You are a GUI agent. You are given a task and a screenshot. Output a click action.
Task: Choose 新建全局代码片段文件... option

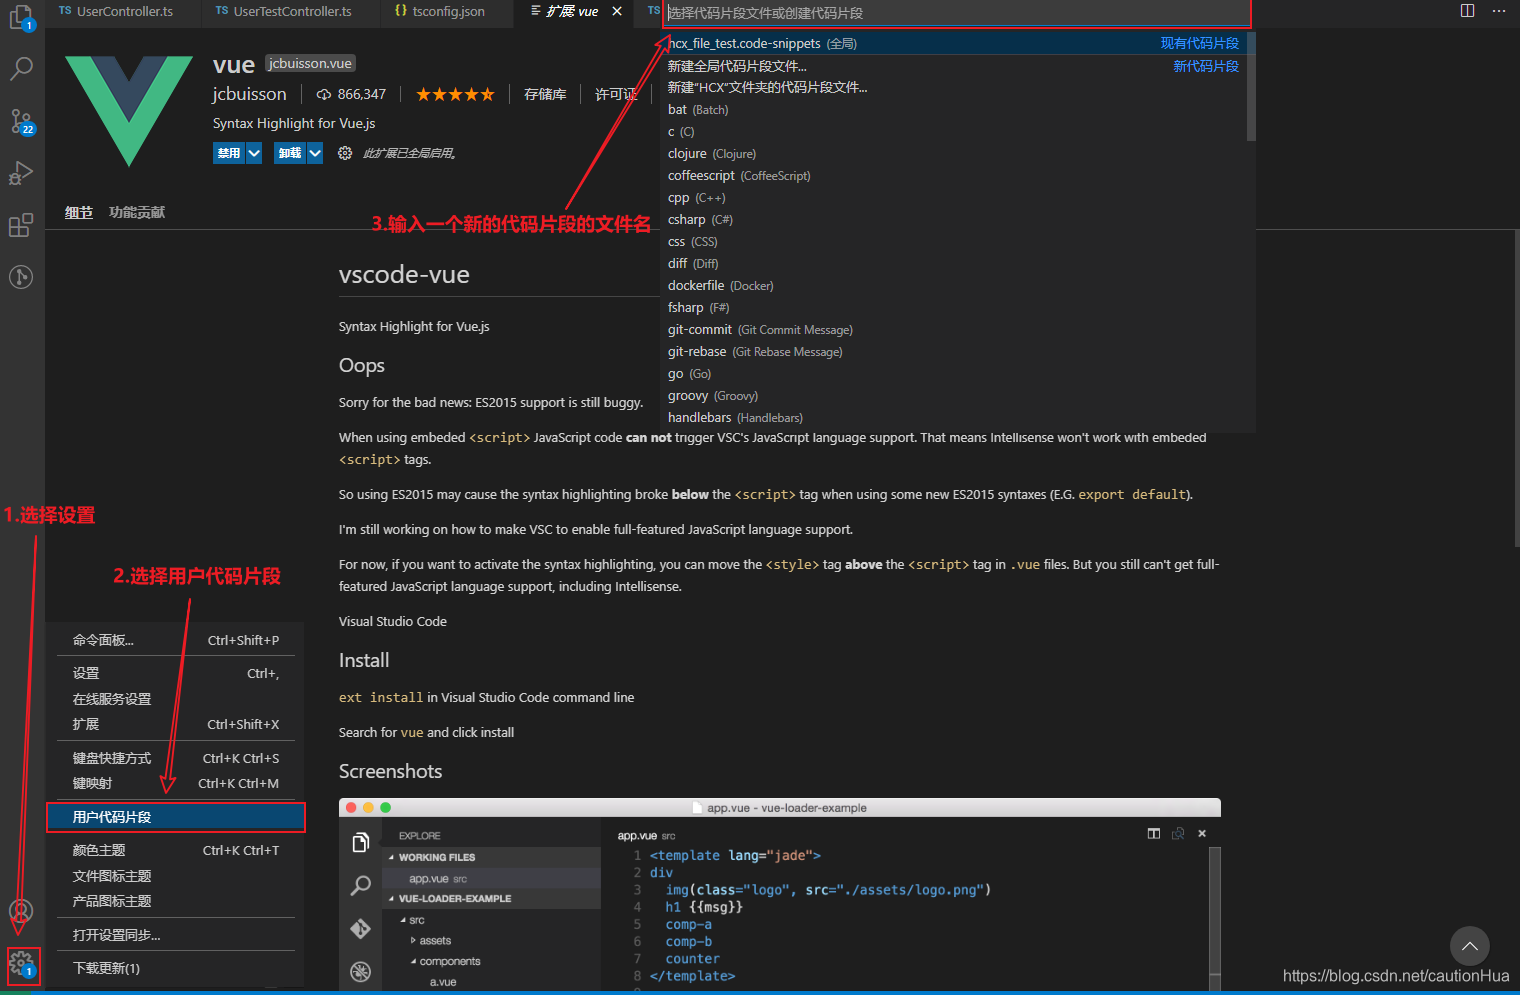coord(953,66)
